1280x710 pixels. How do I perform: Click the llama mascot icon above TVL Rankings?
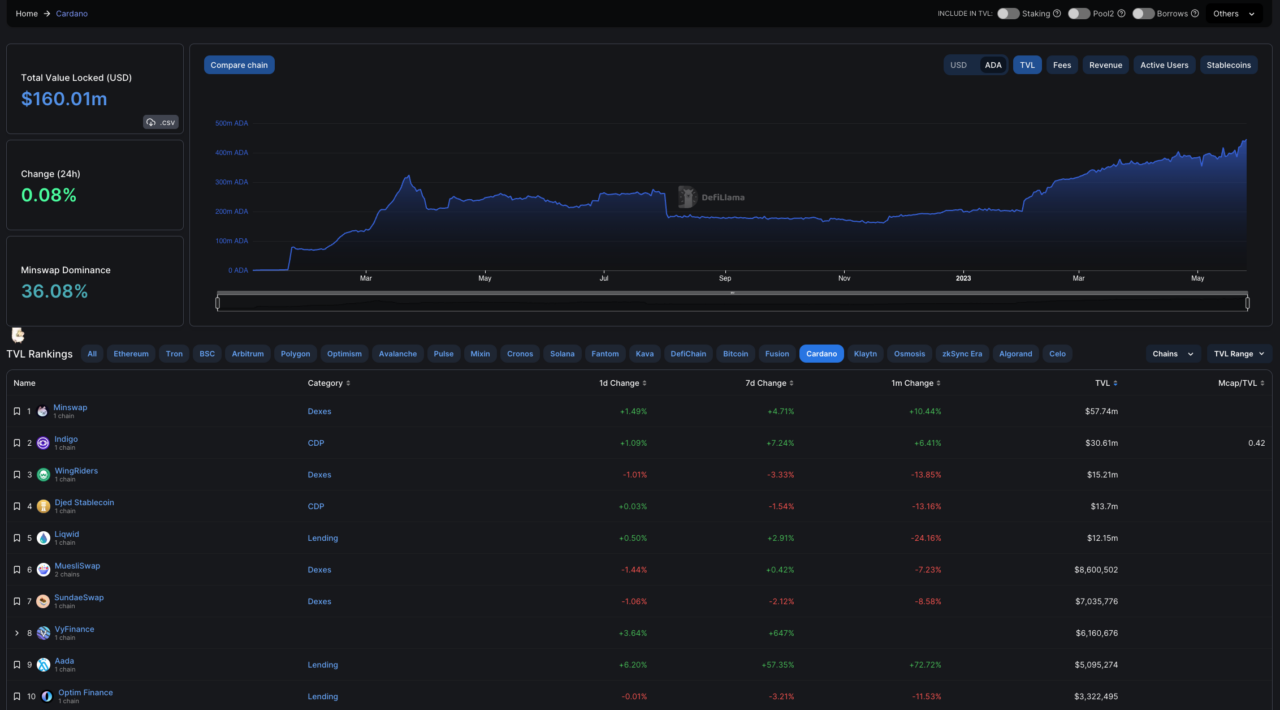pos(17,335)
